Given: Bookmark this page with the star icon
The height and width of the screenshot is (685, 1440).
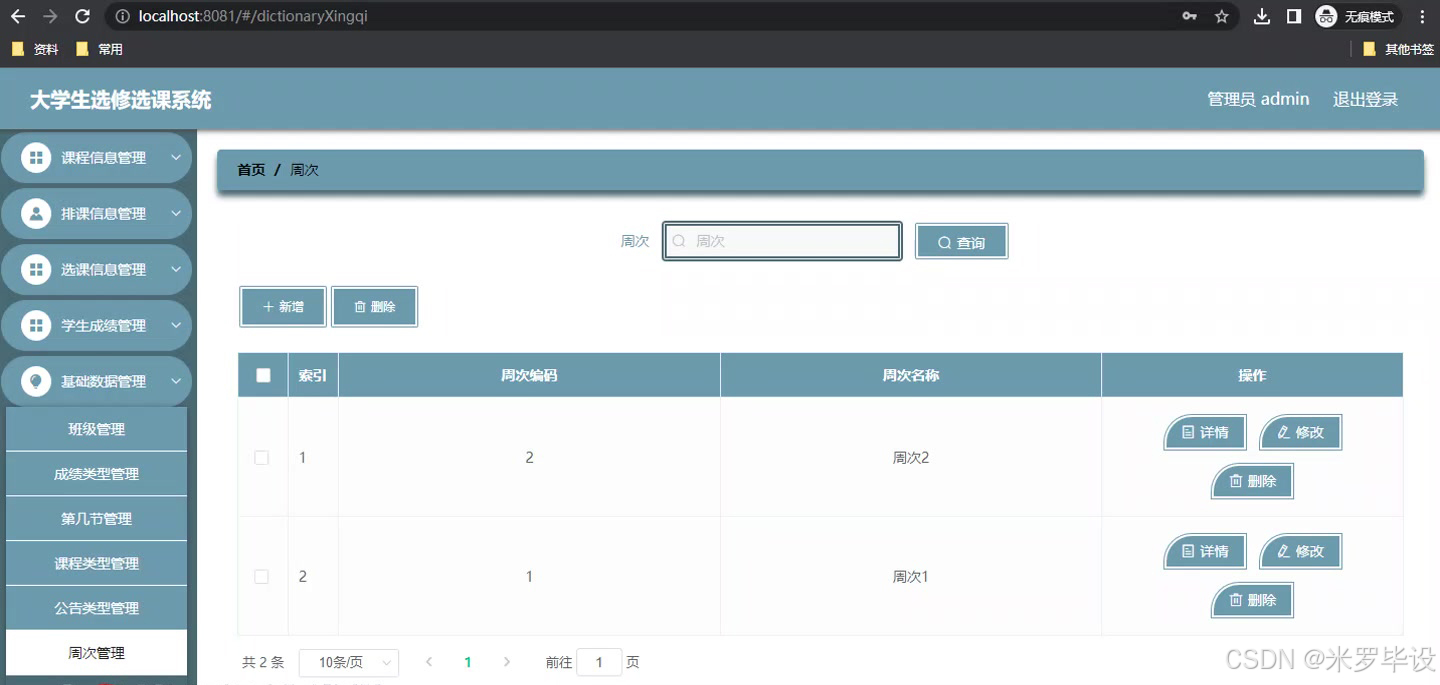Looking at the screenshot, I should [1221, 16].
